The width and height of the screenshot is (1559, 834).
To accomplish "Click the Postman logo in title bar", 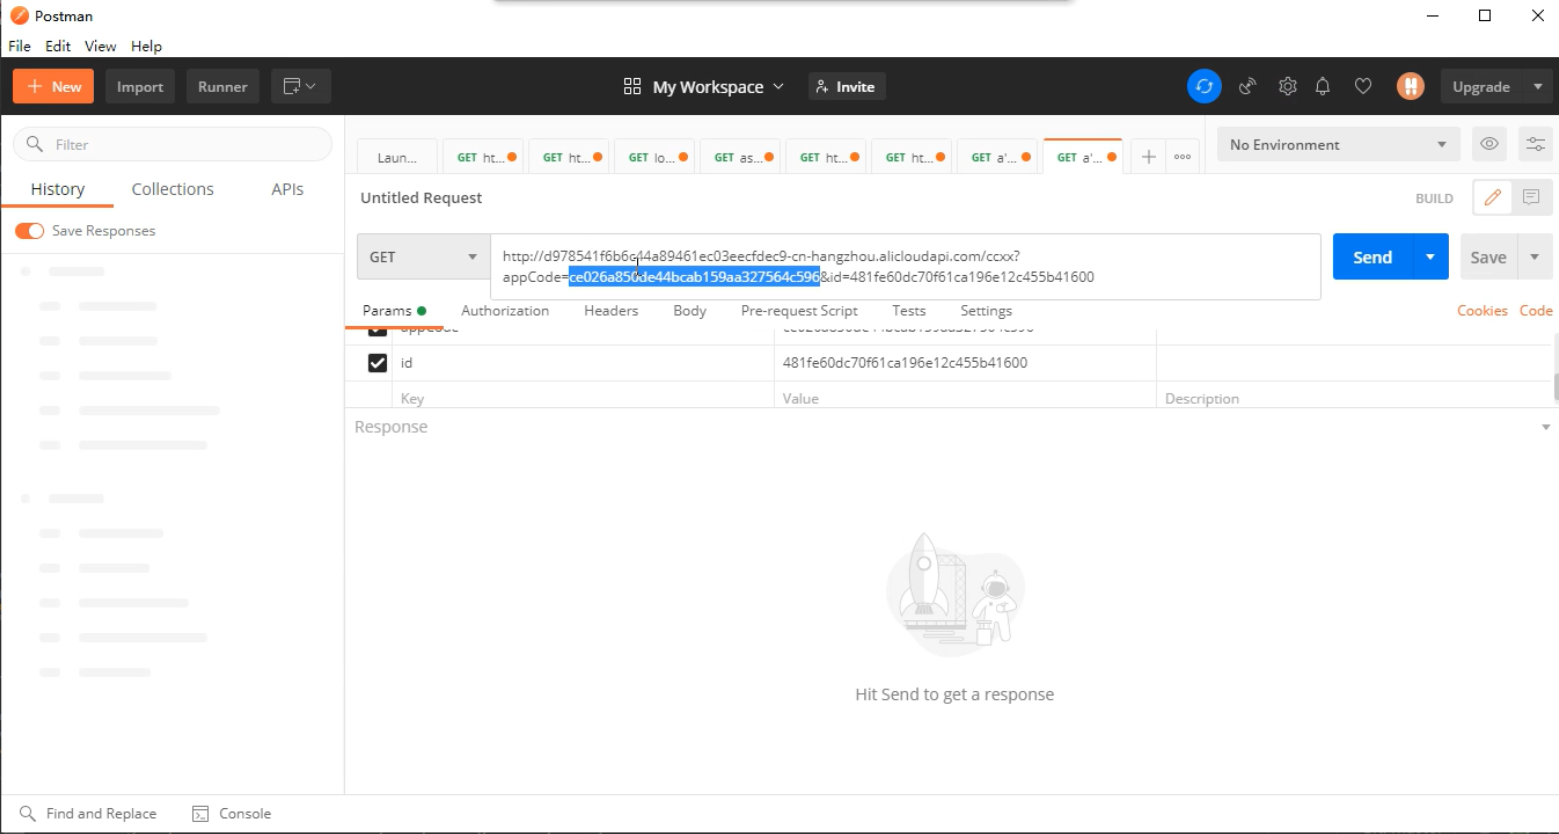I will pos(19,15).
